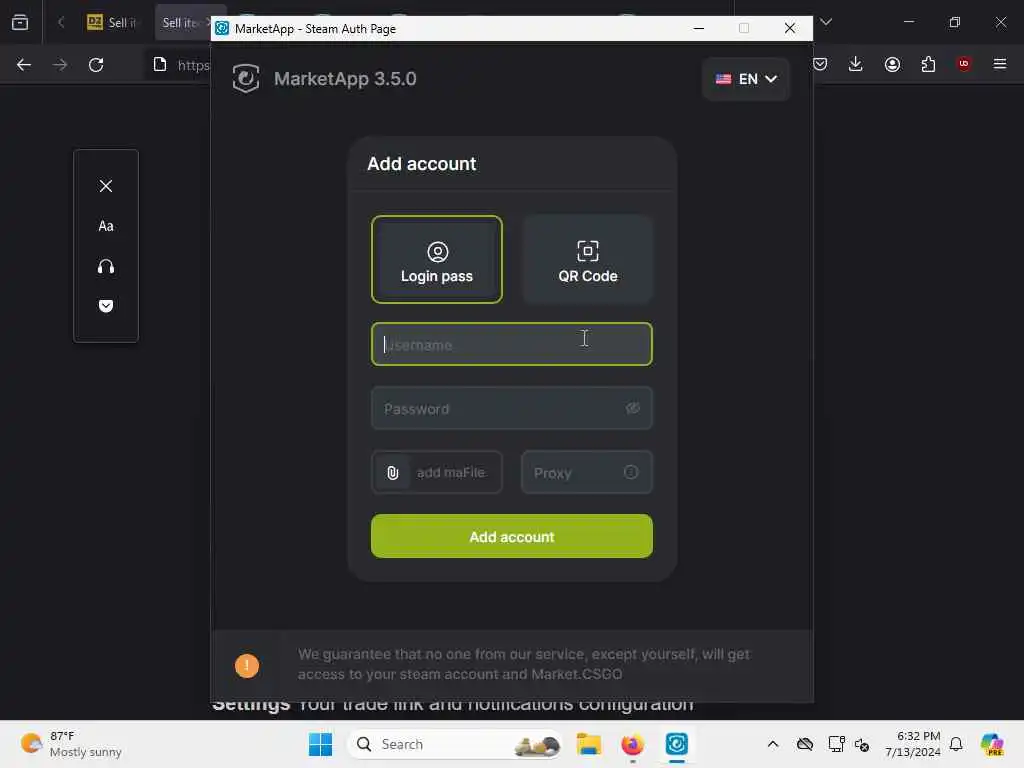Close the browser reader view panel
Image resolution: width=1024 pixels, height=768 pixels.
click(106, 186)
